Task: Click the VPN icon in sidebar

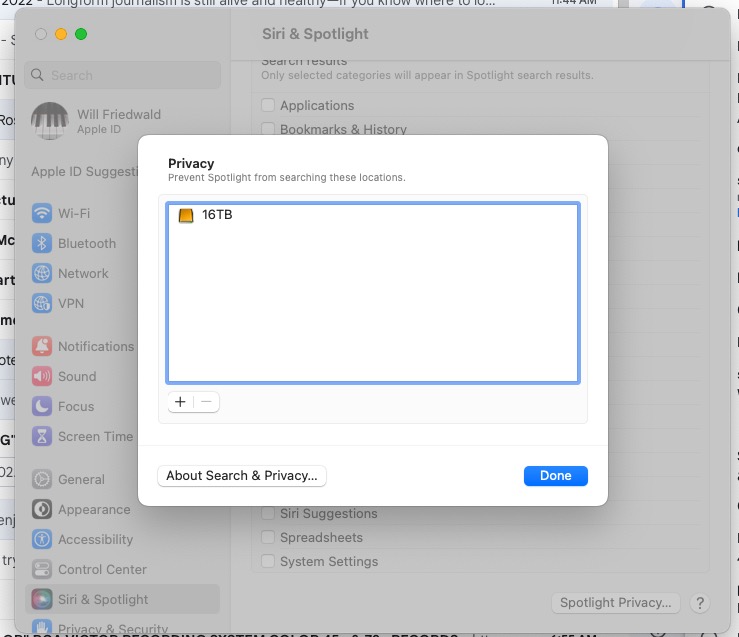Action: [x=42, y=303]
